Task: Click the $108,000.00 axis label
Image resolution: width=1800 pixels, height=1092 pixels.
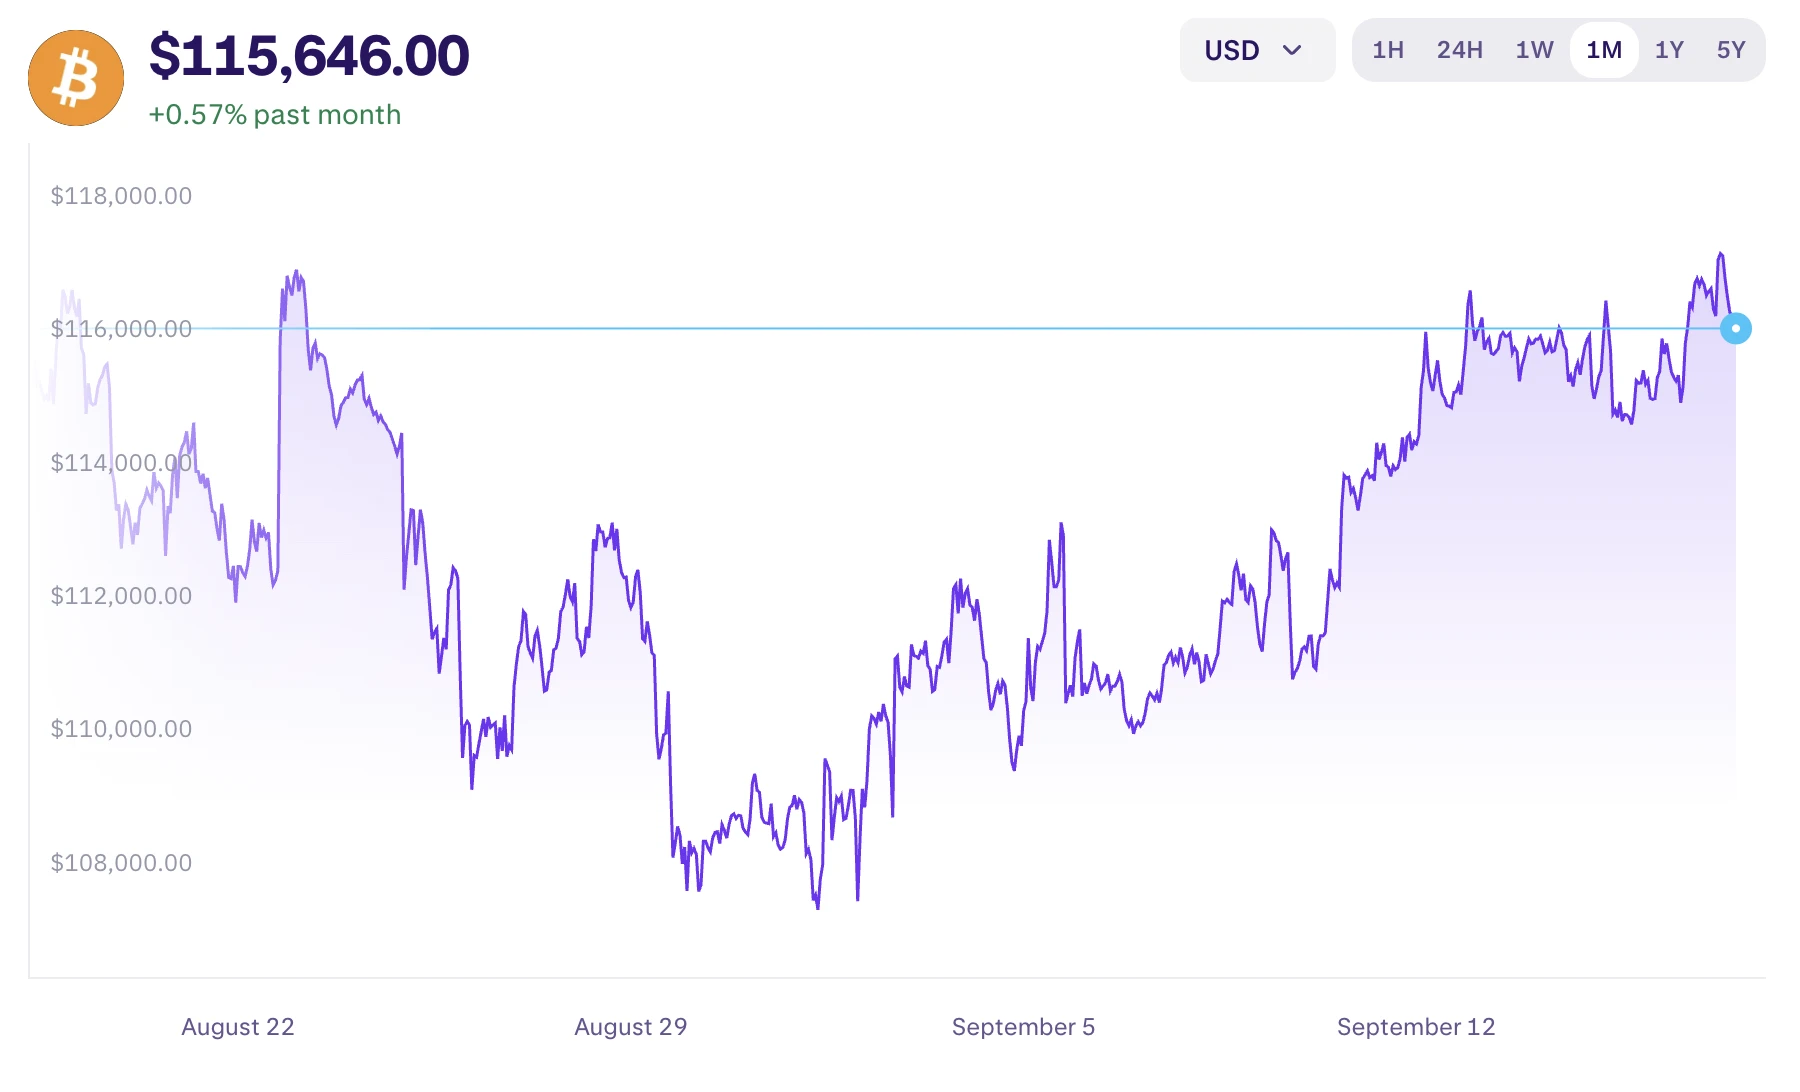Action: click(121, 863)
